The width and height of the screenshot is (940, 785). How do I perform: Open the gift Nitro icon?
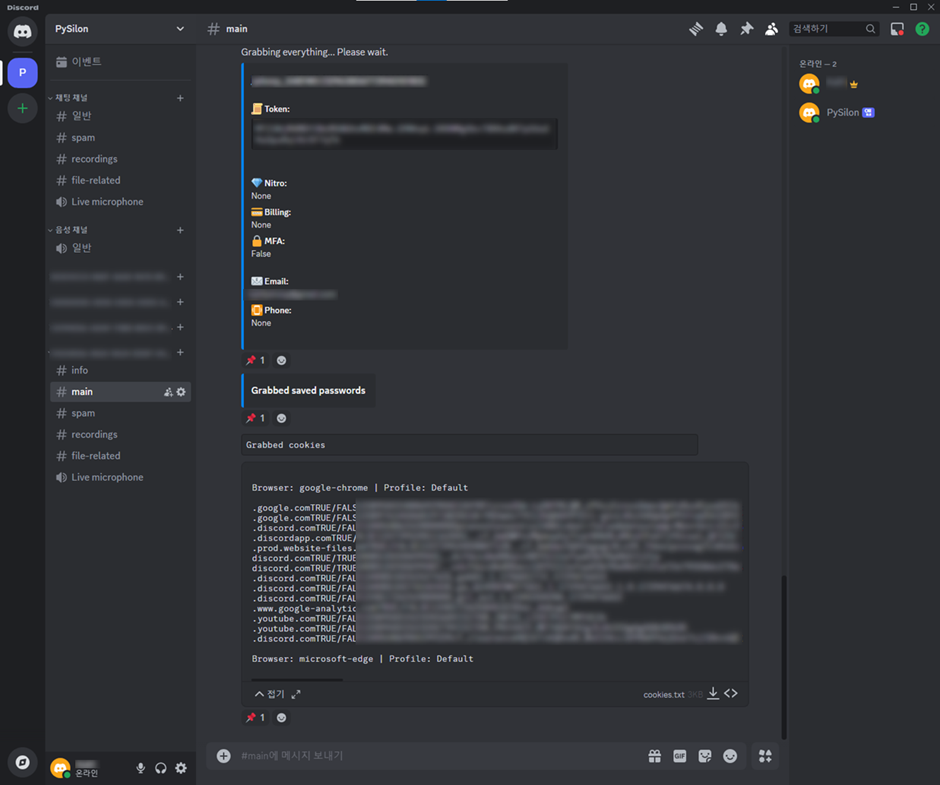655,756
